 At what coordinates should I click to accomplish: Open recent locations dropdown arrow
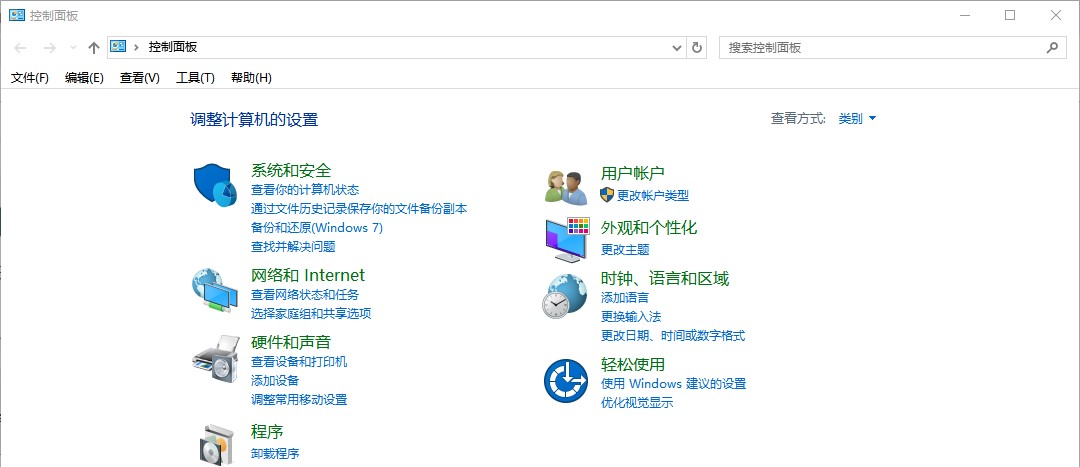pos(74,48)
